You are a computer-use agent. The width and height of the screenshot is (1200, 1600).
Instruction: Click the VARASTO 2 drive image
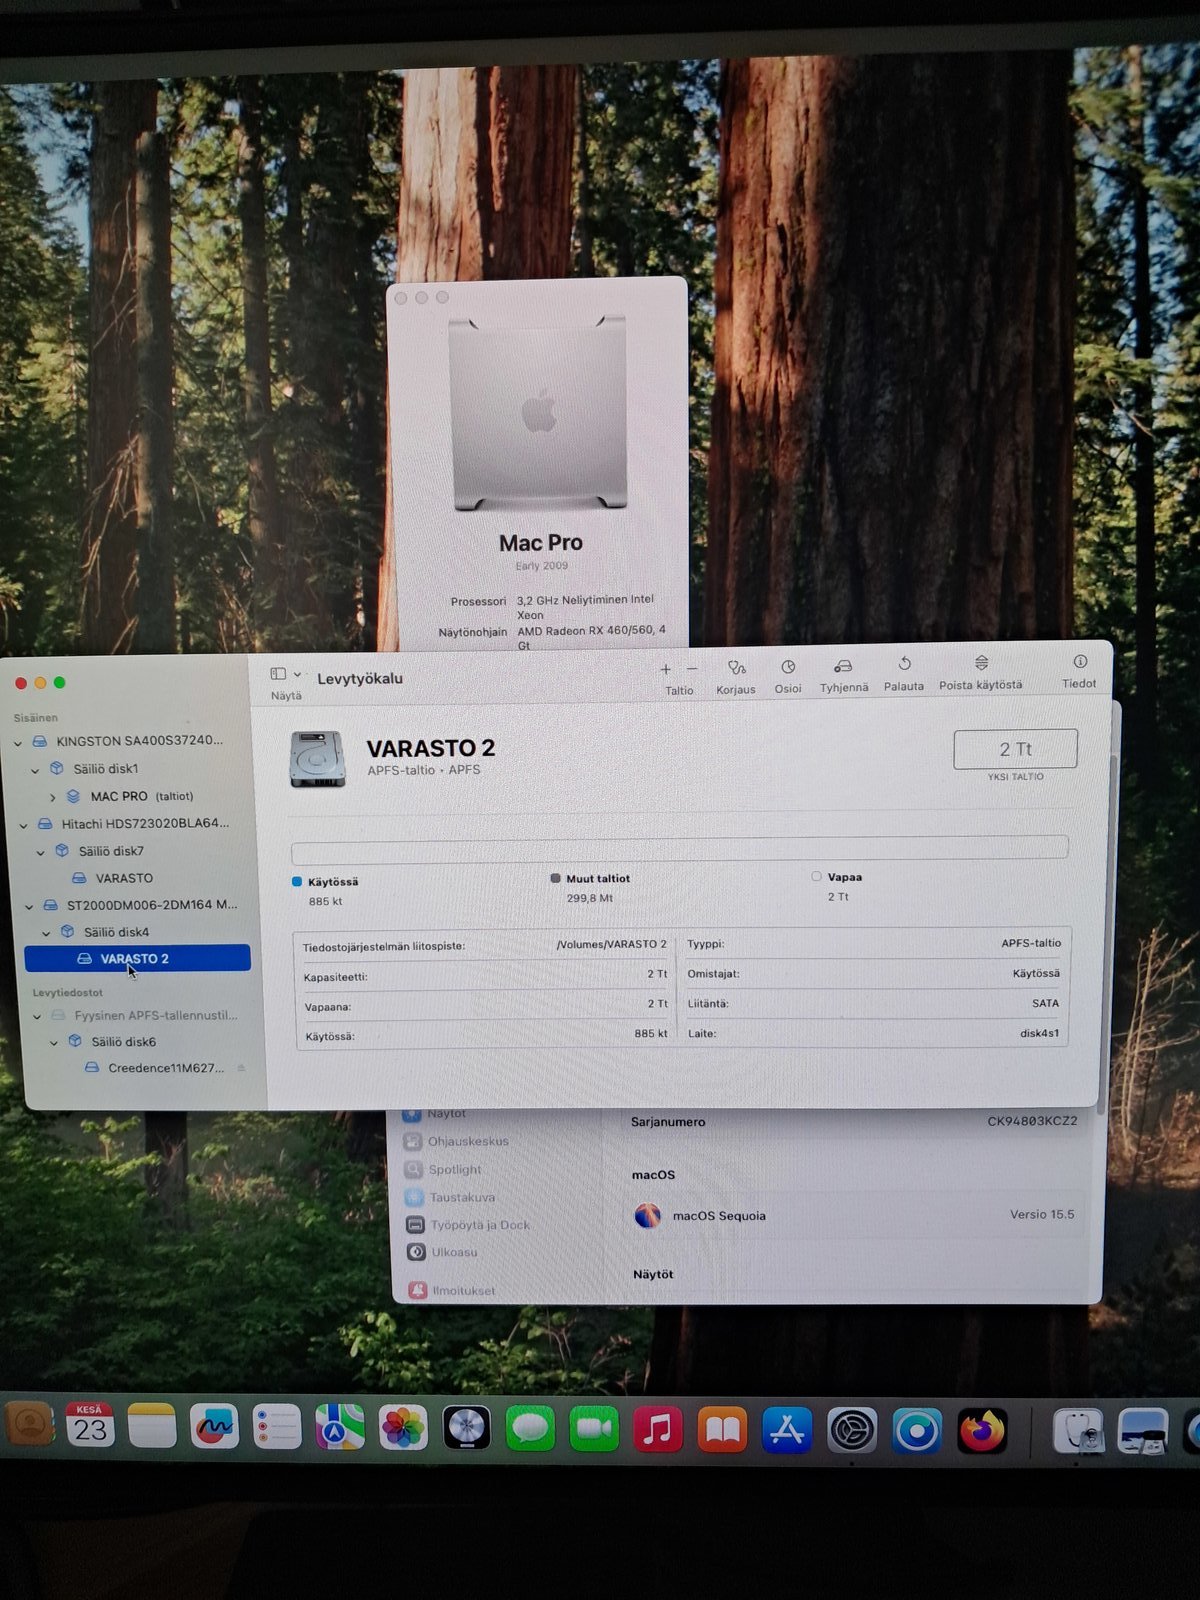pos(318,758)
